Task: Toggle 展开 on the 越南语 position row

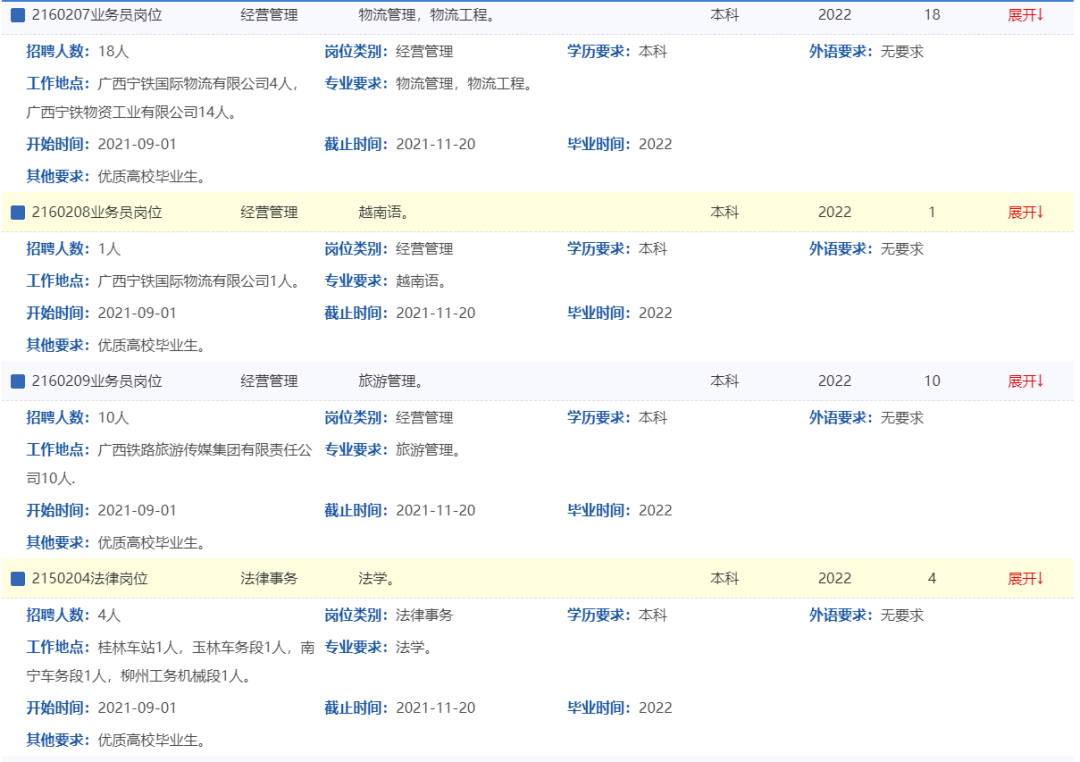Action: click(1025, 212)
